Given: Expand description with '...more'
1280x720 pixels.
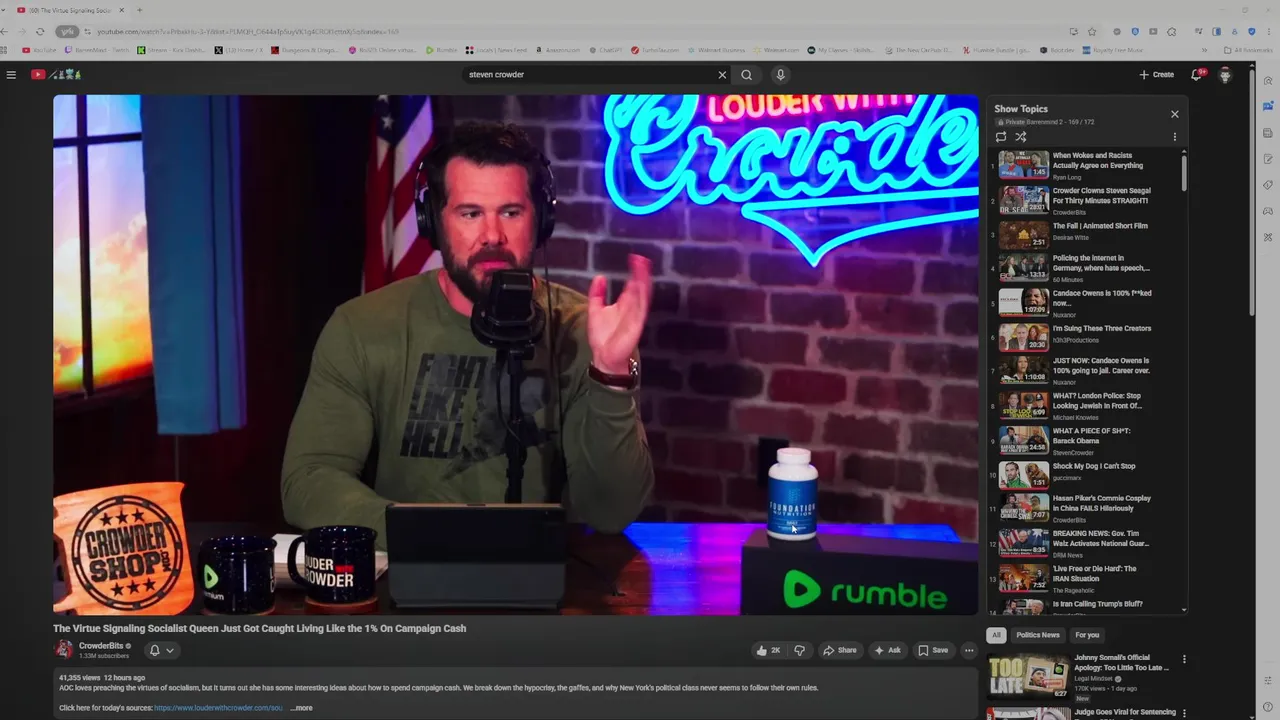Looking at the screenshot, I should (302, 708).
